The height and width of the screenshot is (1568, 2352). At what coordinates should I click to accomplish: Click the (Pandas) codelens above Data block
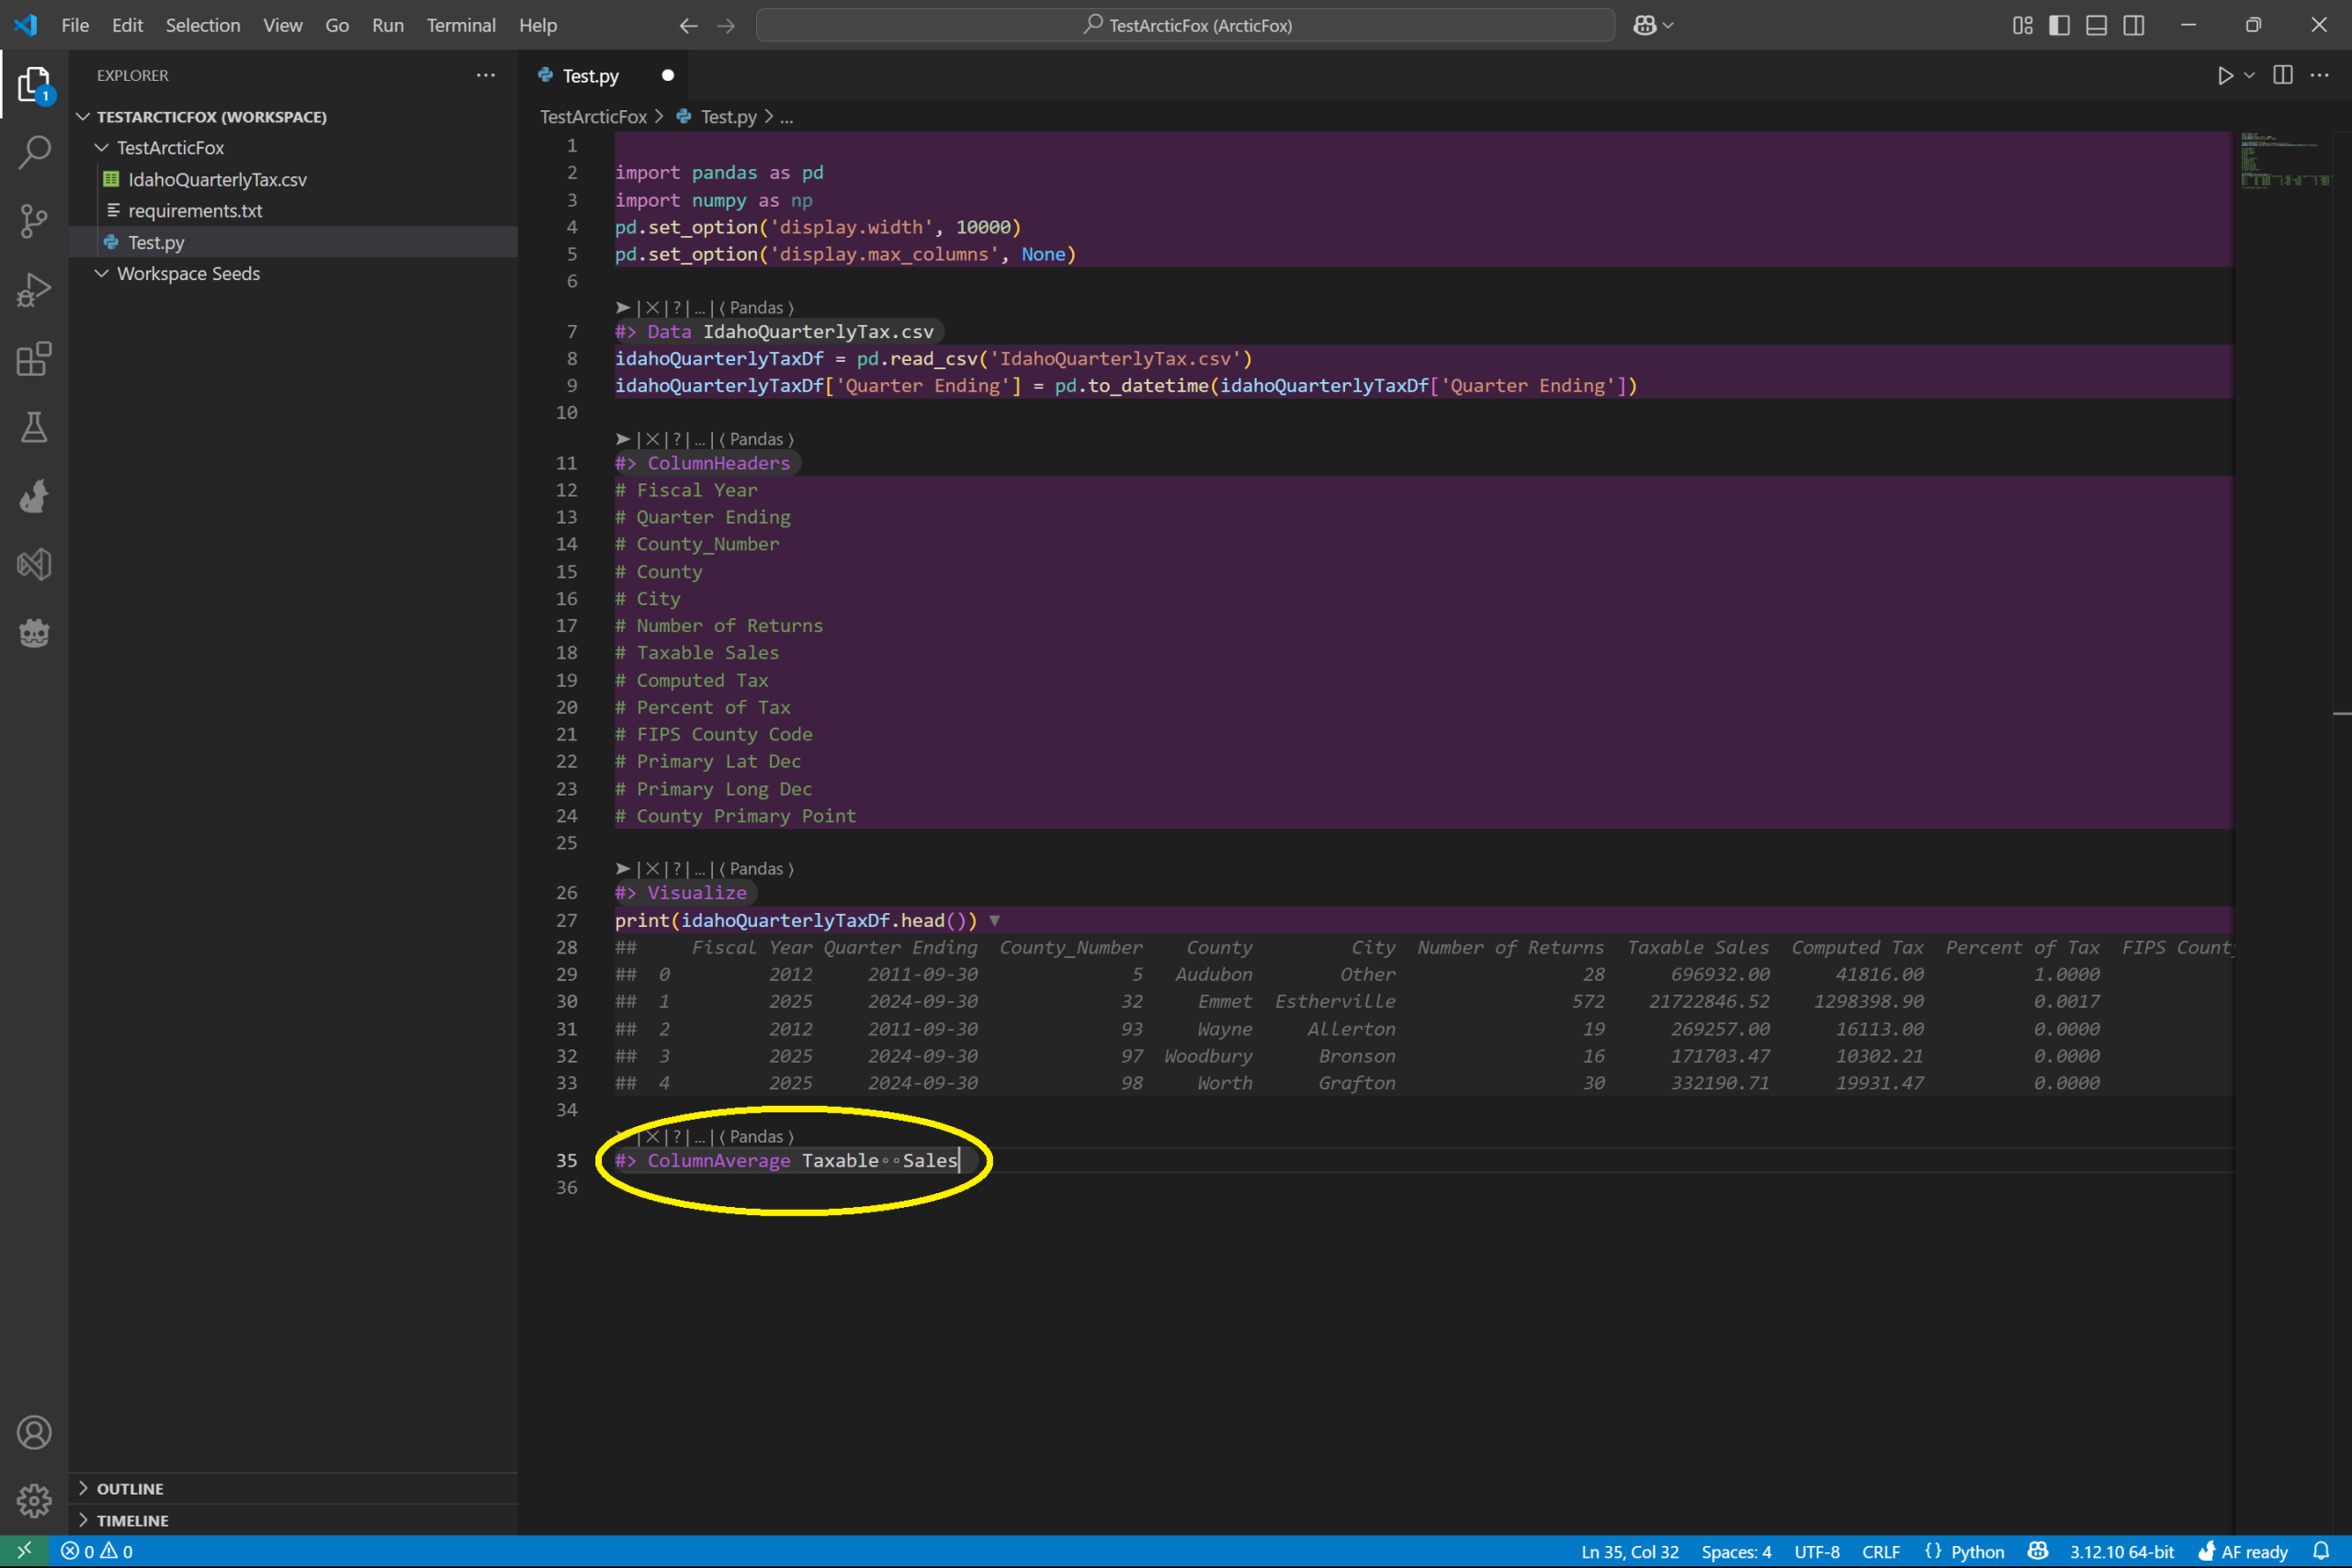tap(756, 308)
